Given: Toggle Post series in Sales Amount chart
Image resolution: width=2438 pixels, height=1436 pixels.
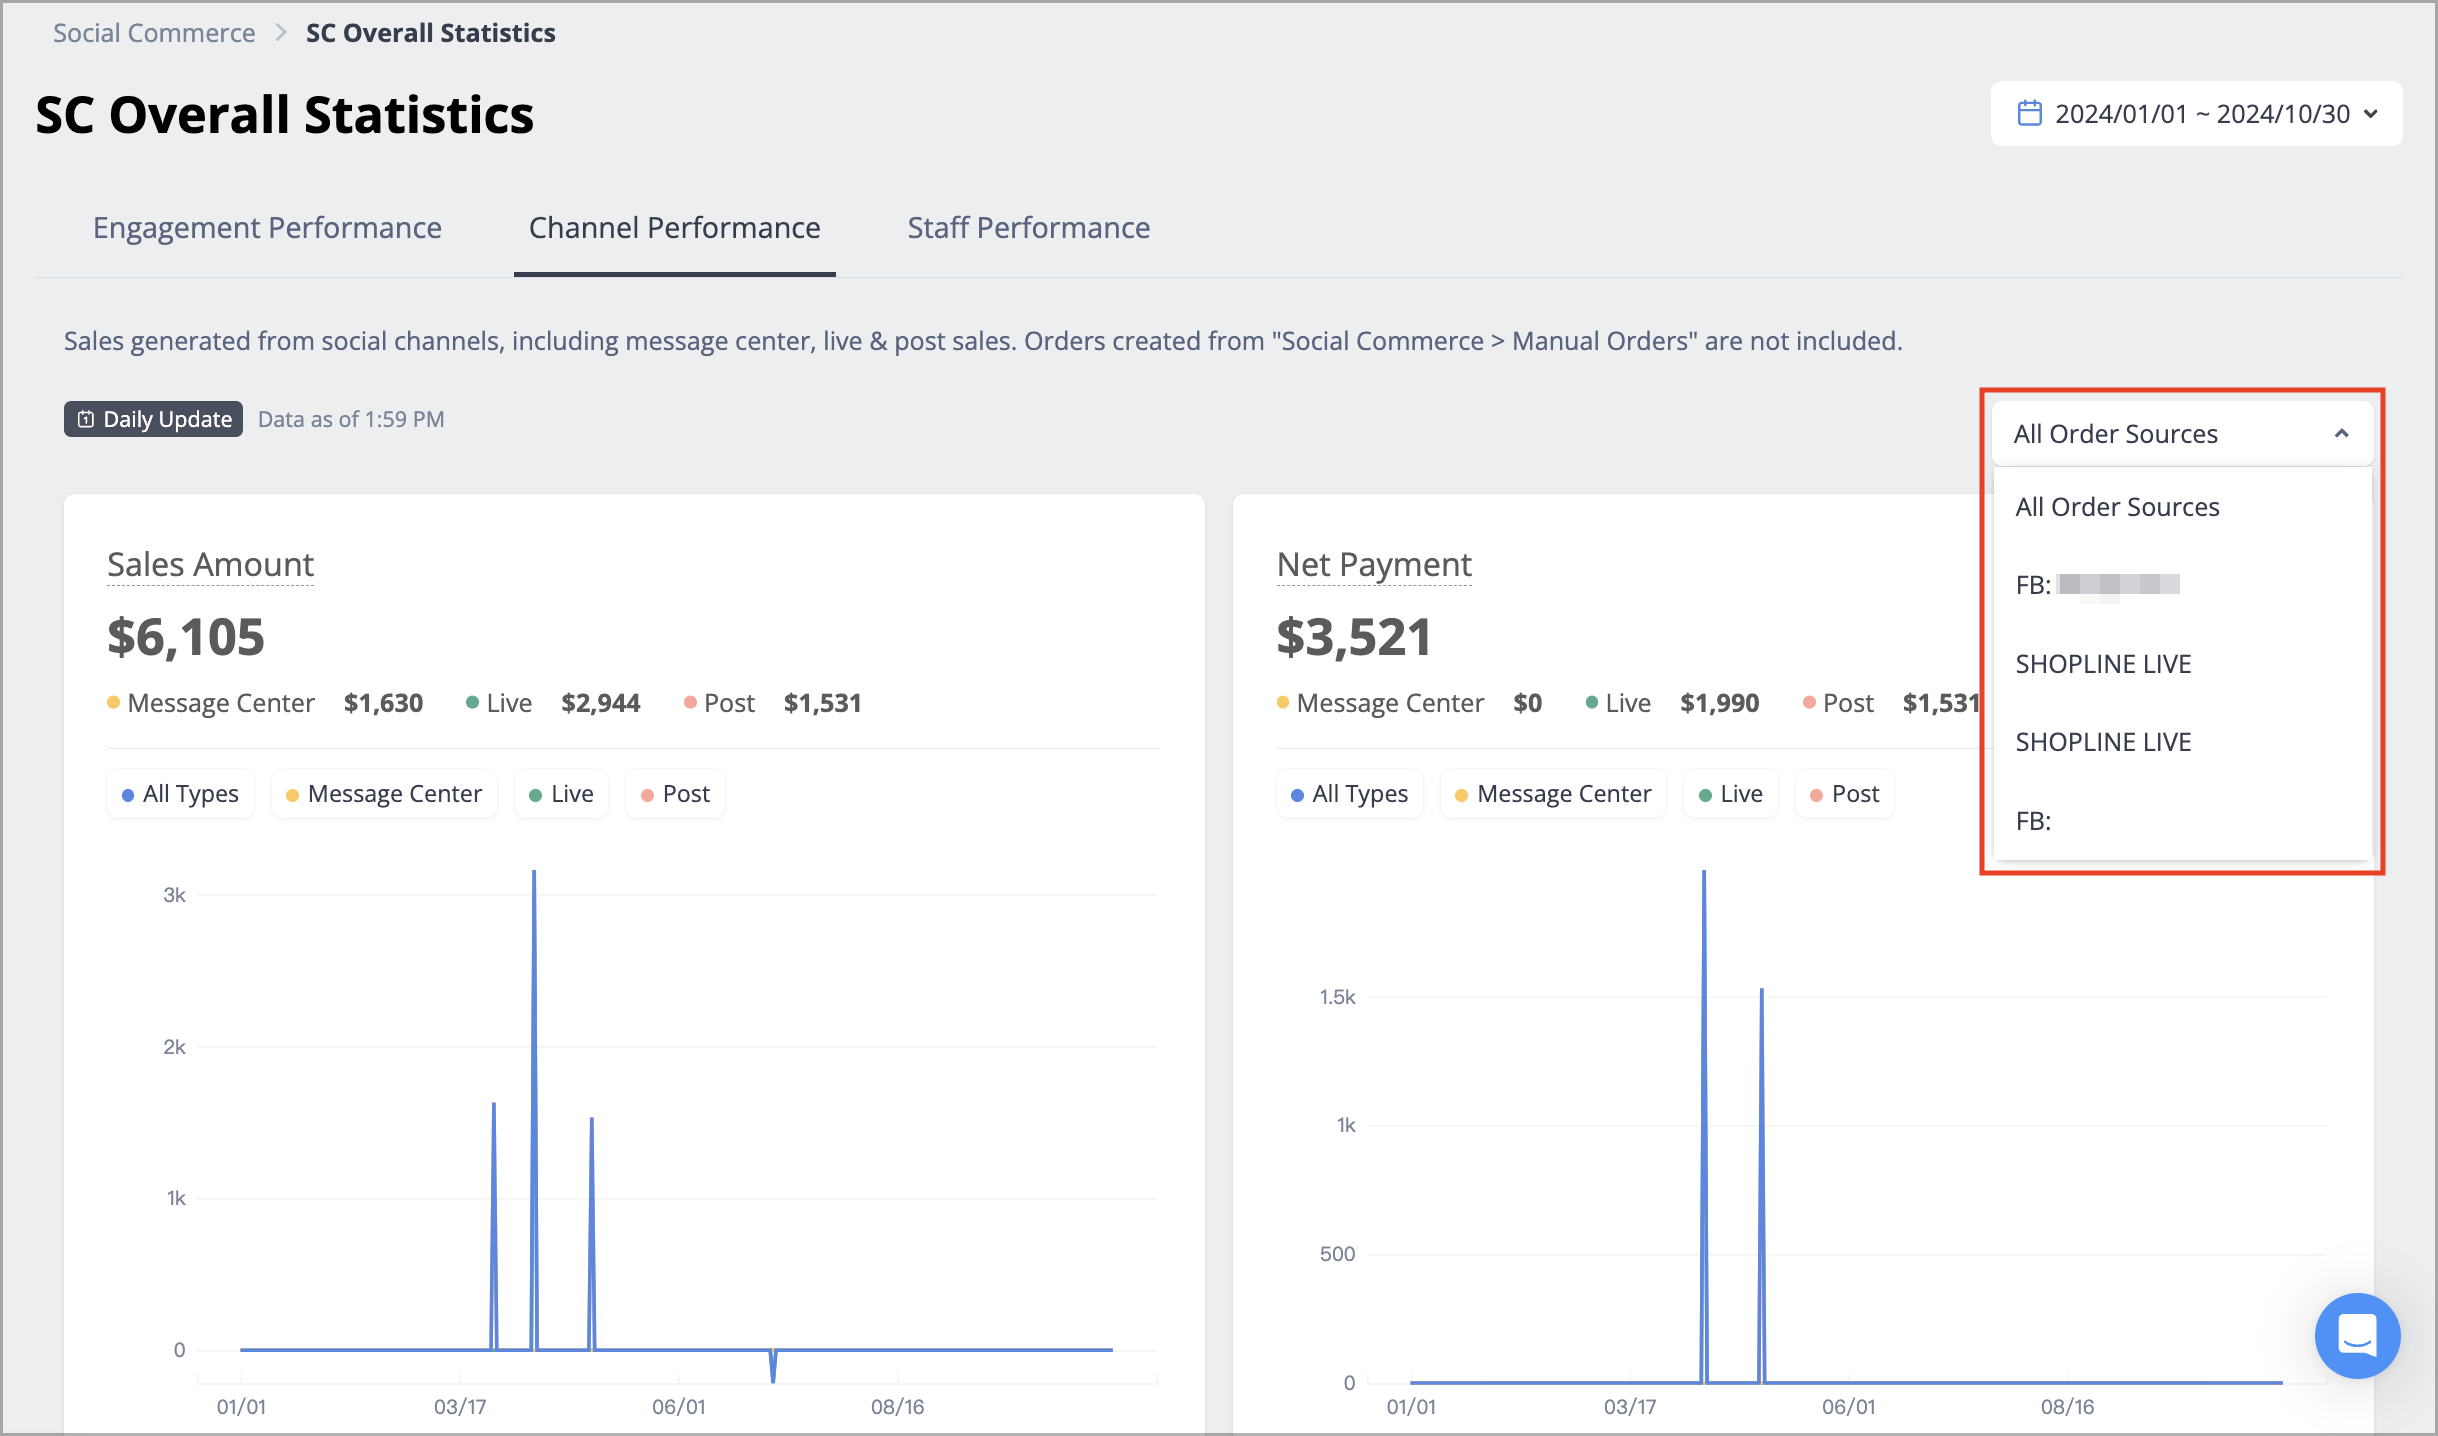Looking at the screenshot, I should (675, 794).
